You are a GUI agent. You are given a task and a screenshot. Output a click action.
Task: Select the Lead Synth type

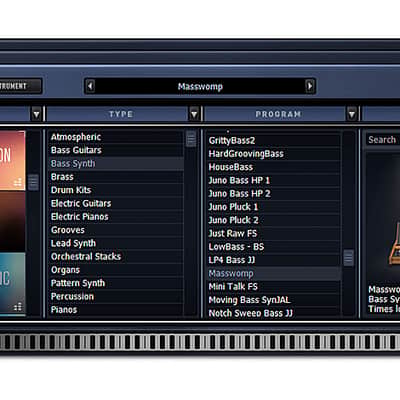[116, 243]
